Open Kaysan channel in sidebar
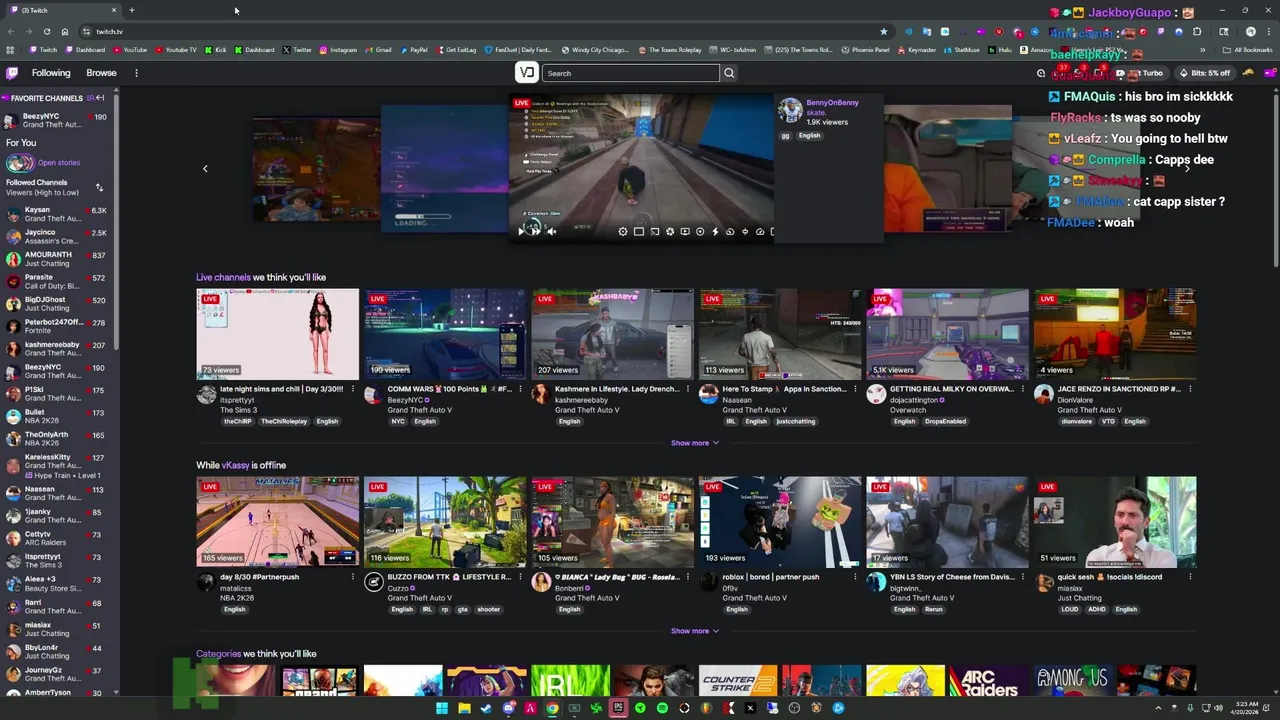Screen dimensions: 1280x720 click(x=60, y=214)
